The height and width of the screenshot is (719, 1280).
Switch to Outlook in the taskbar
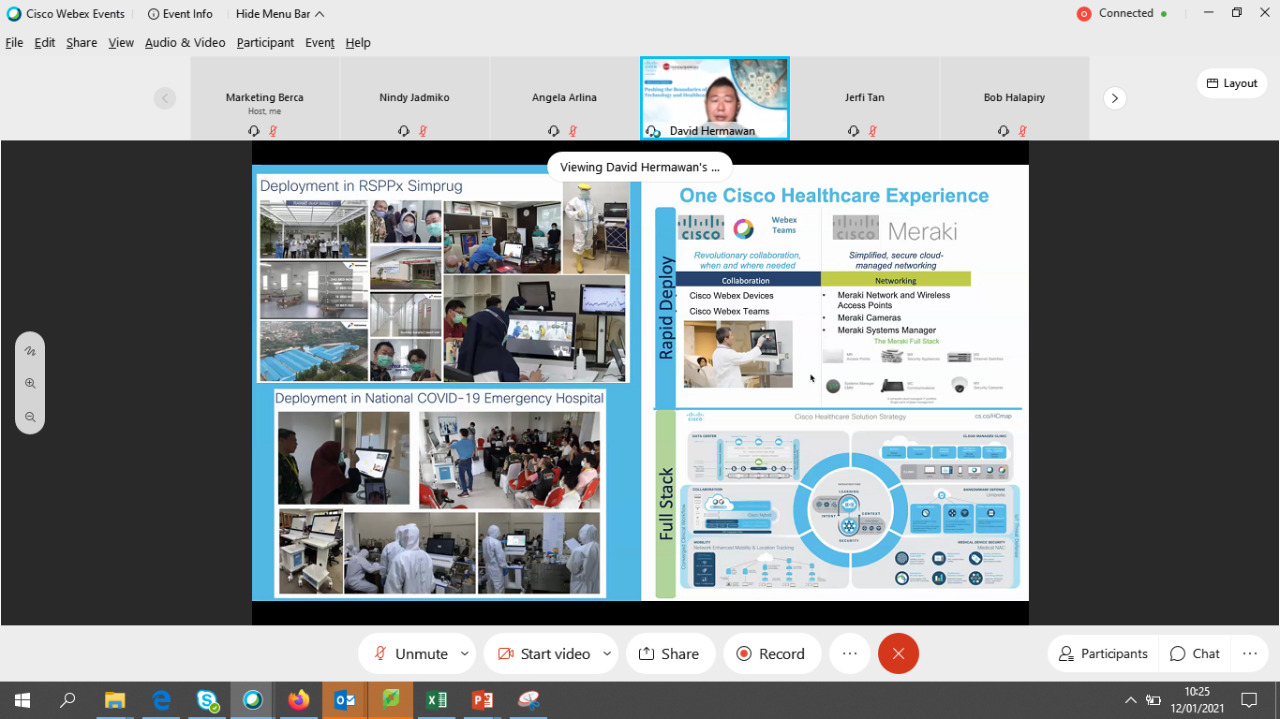[344, 700]
